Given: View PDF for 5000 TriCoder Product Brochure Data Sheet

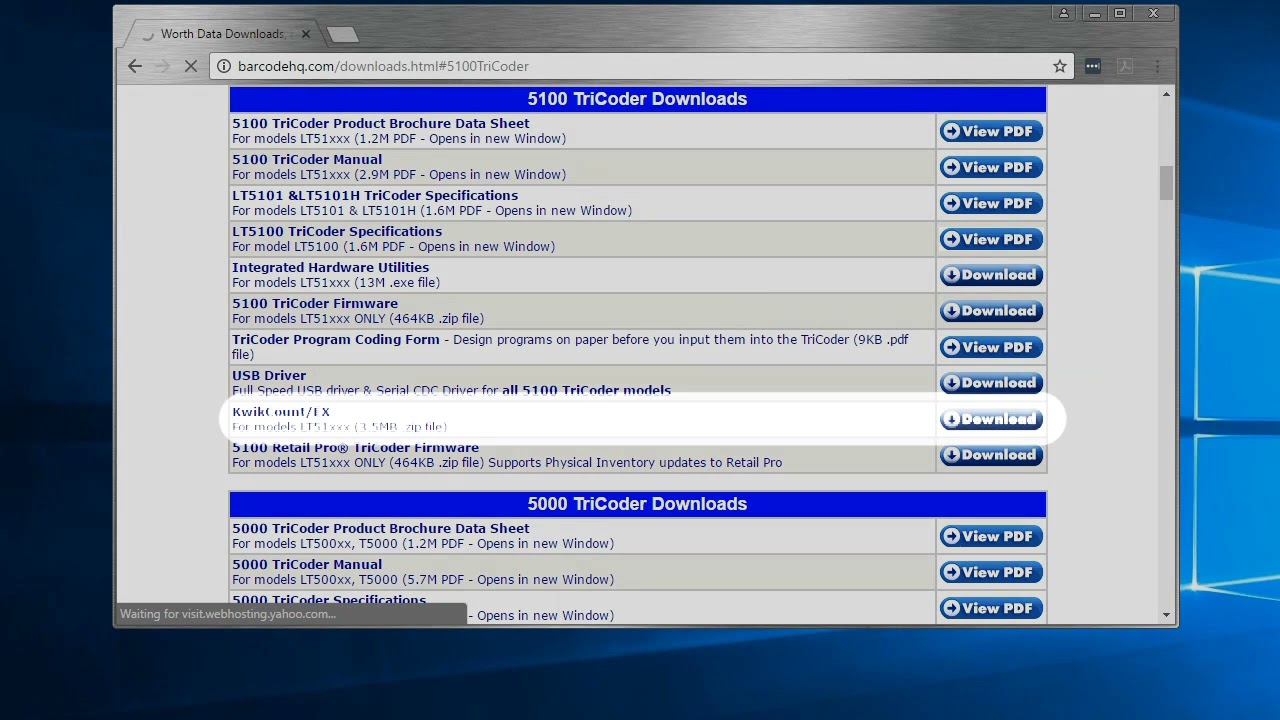Looking at the screenshot, I should click(x=991, y=536).
